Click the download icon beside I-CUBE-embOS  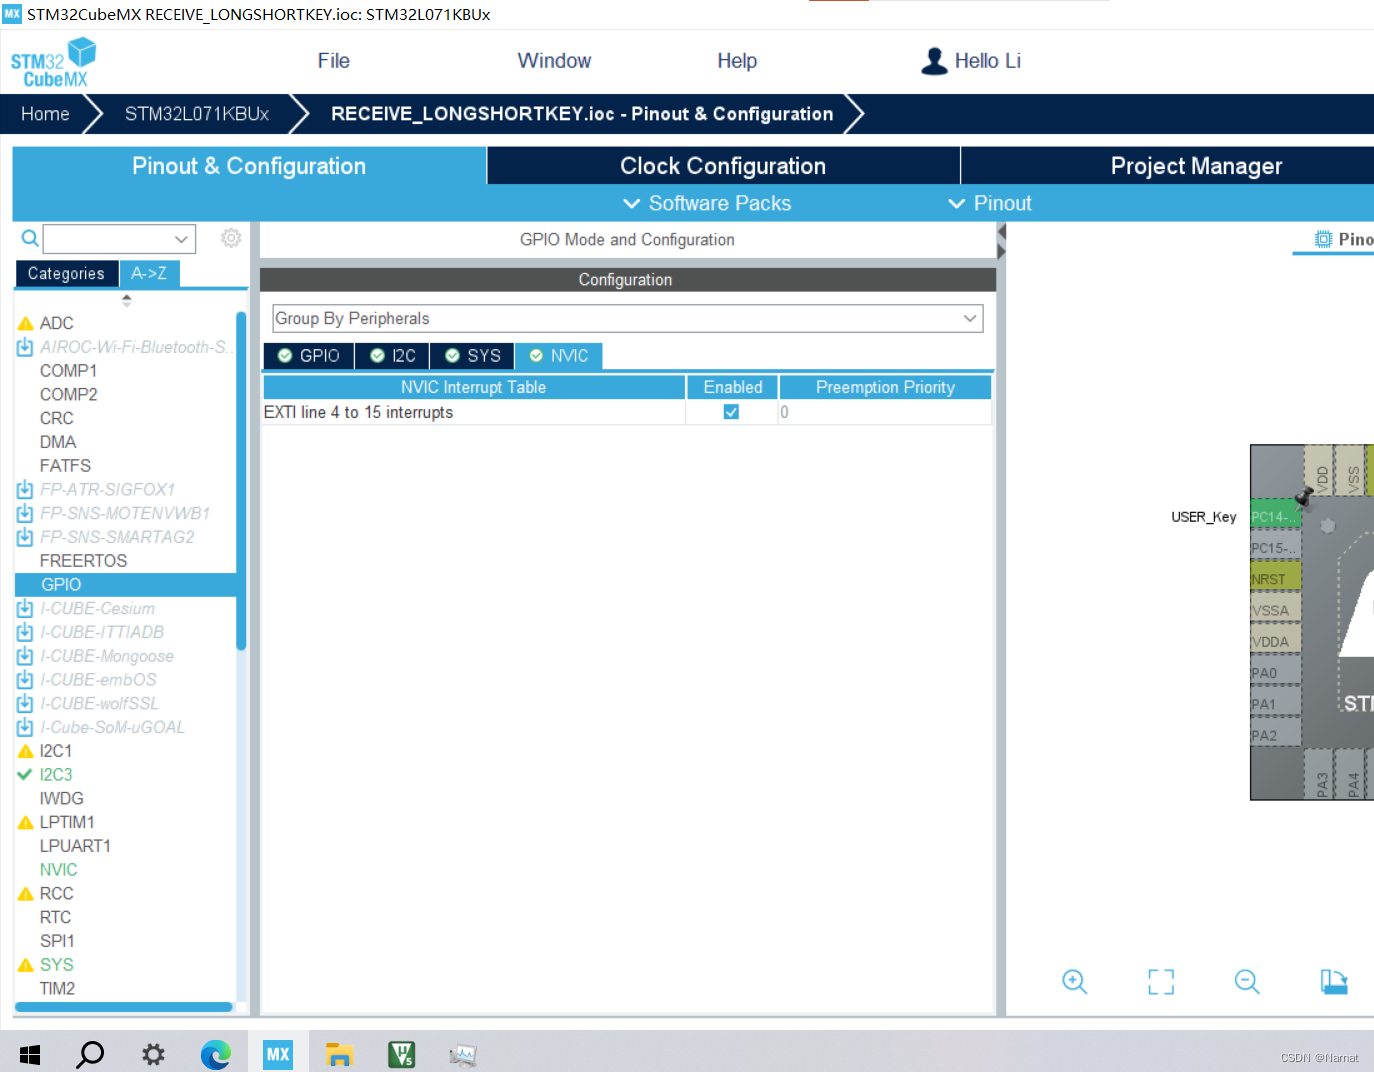click(25, 681)
